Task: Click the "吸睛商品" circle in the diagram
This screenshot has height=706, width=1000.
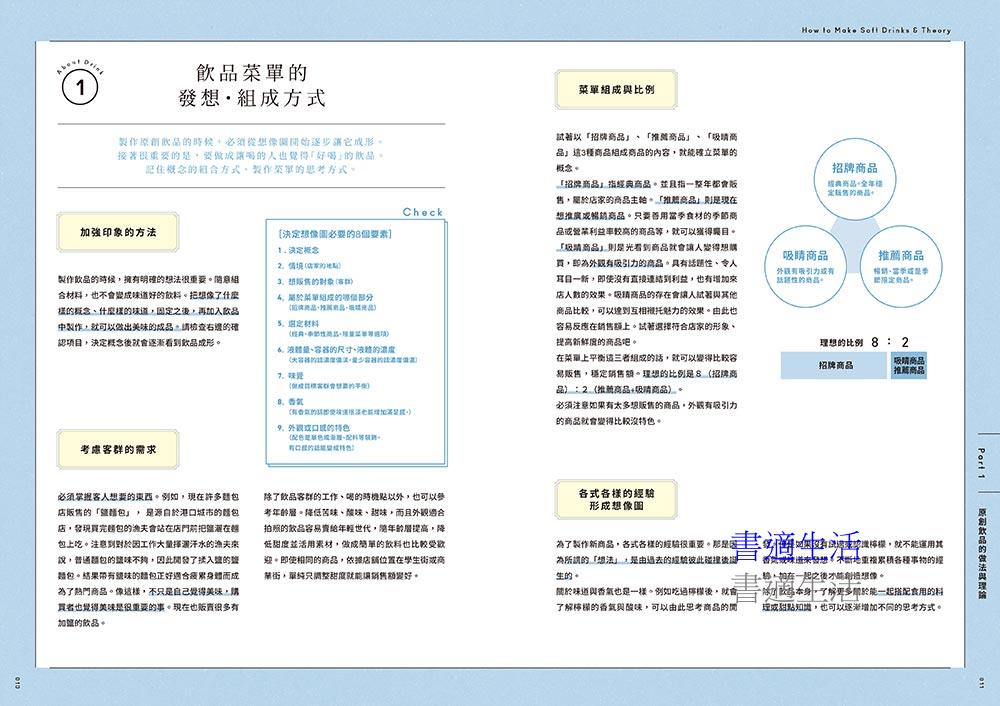Action: 805,266
